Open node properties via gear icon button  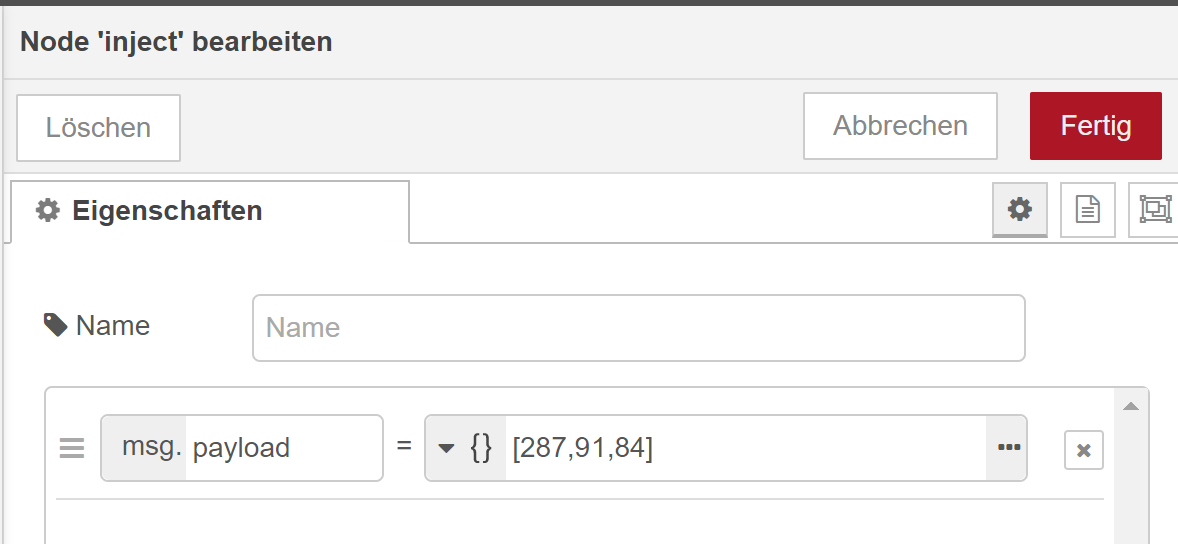(x=1019, y=210)
